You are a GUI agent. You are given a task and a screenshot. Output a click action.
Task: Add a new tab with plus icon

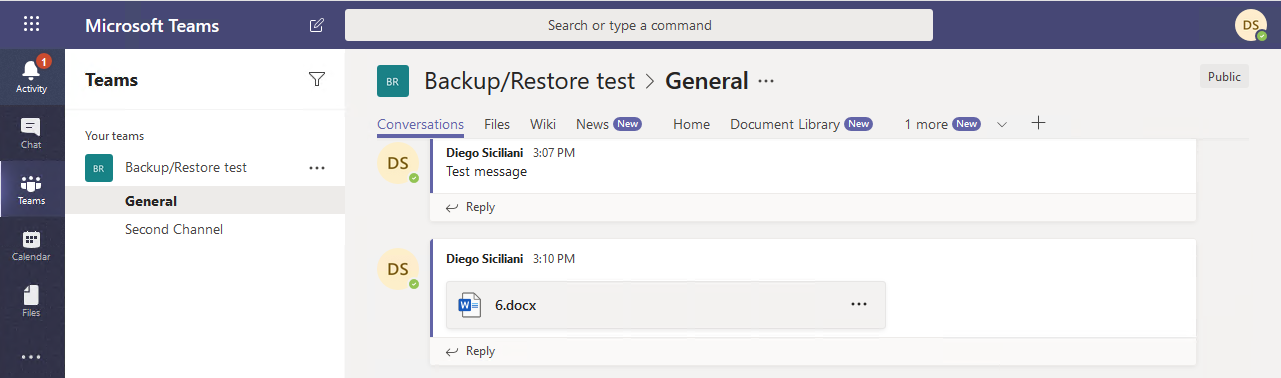(1038, 123)
